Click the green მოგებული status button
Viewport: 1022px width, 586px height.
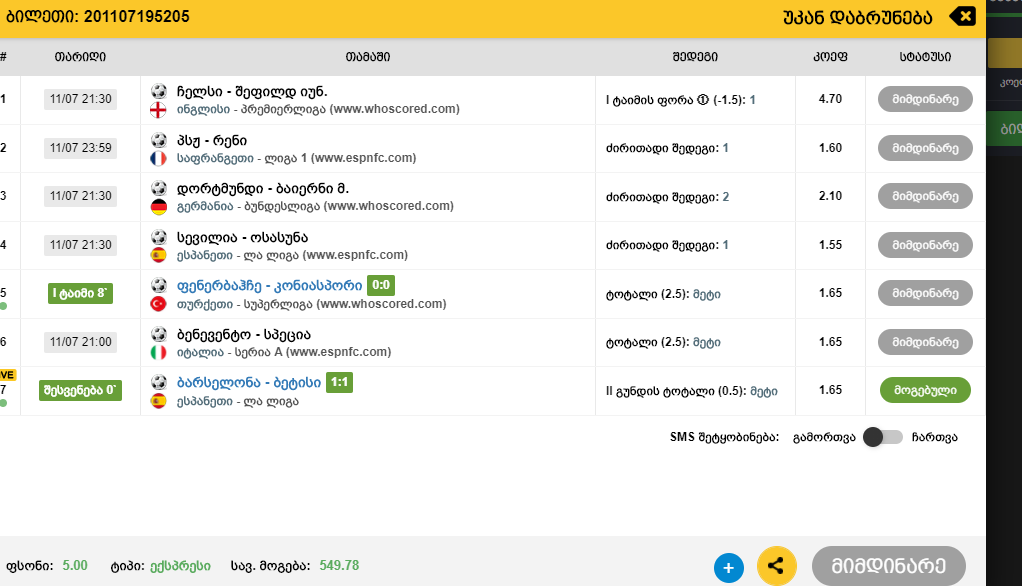point(925,390)
